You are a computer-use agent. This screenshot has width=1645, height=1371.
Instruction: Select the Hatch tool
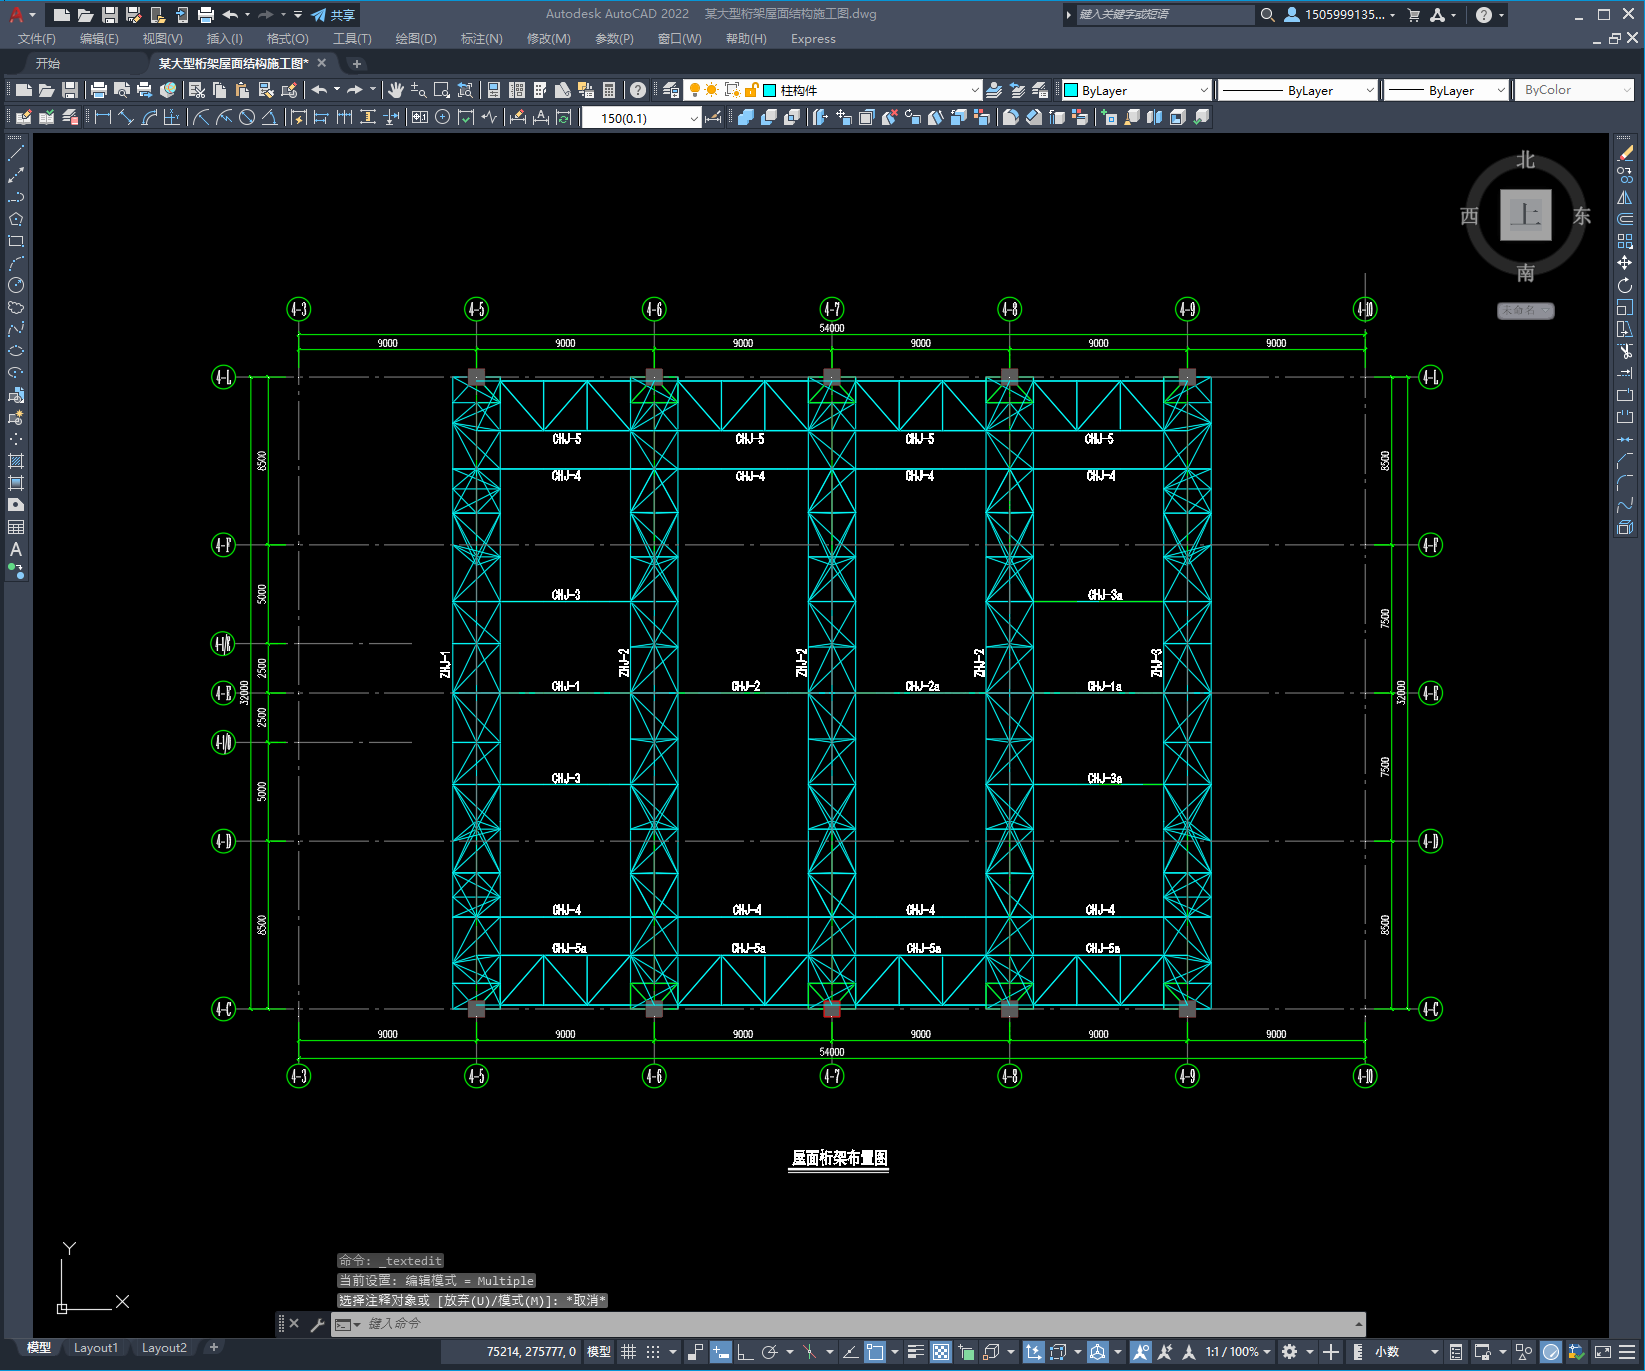16,461
